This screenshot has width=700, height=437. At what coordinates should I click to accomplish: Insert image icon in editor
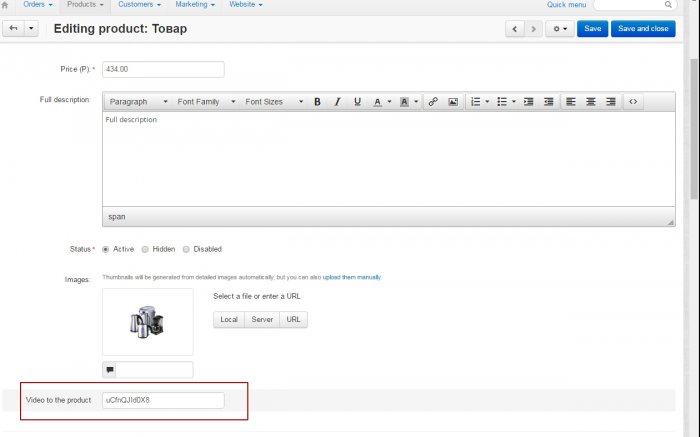[453, 102]
